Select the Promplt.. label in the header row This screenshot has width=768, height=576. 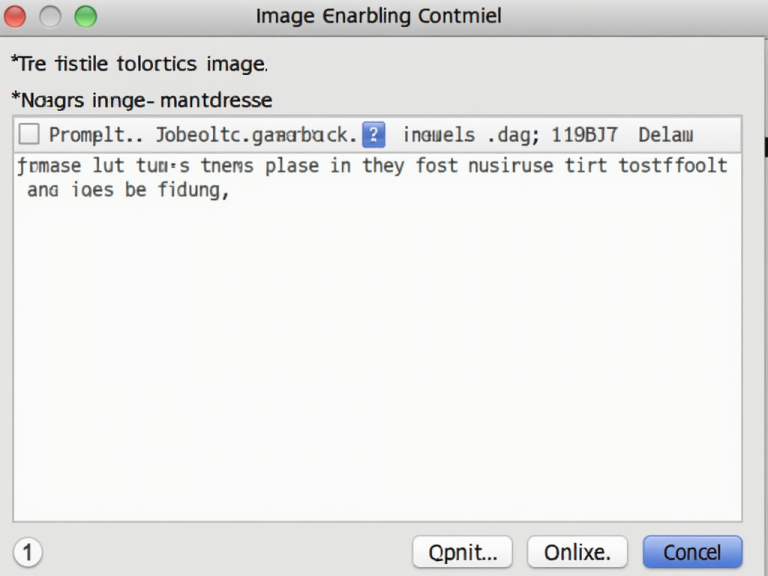pos(96,135)
